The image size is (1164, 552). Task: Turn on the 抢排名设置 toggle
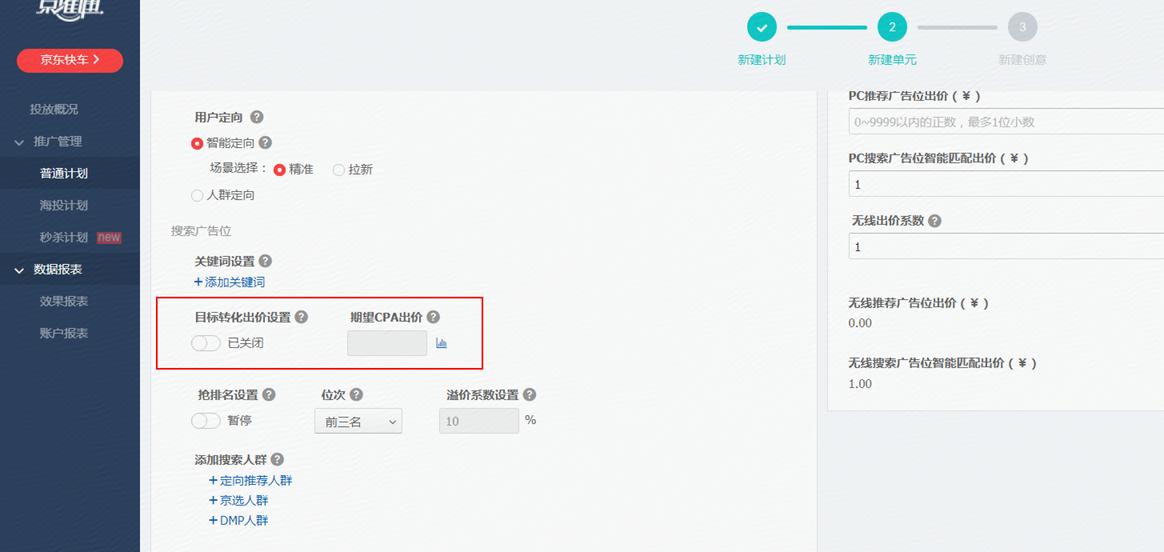point(206,421)
